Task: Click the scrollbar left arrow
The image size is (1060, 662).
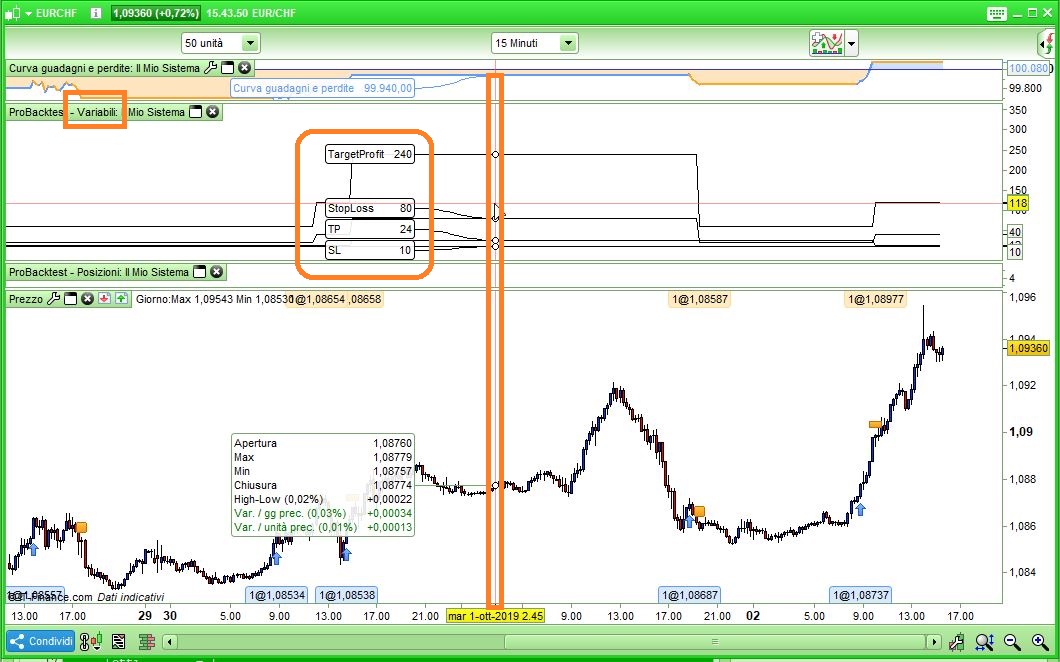Action: coord(170,642)
